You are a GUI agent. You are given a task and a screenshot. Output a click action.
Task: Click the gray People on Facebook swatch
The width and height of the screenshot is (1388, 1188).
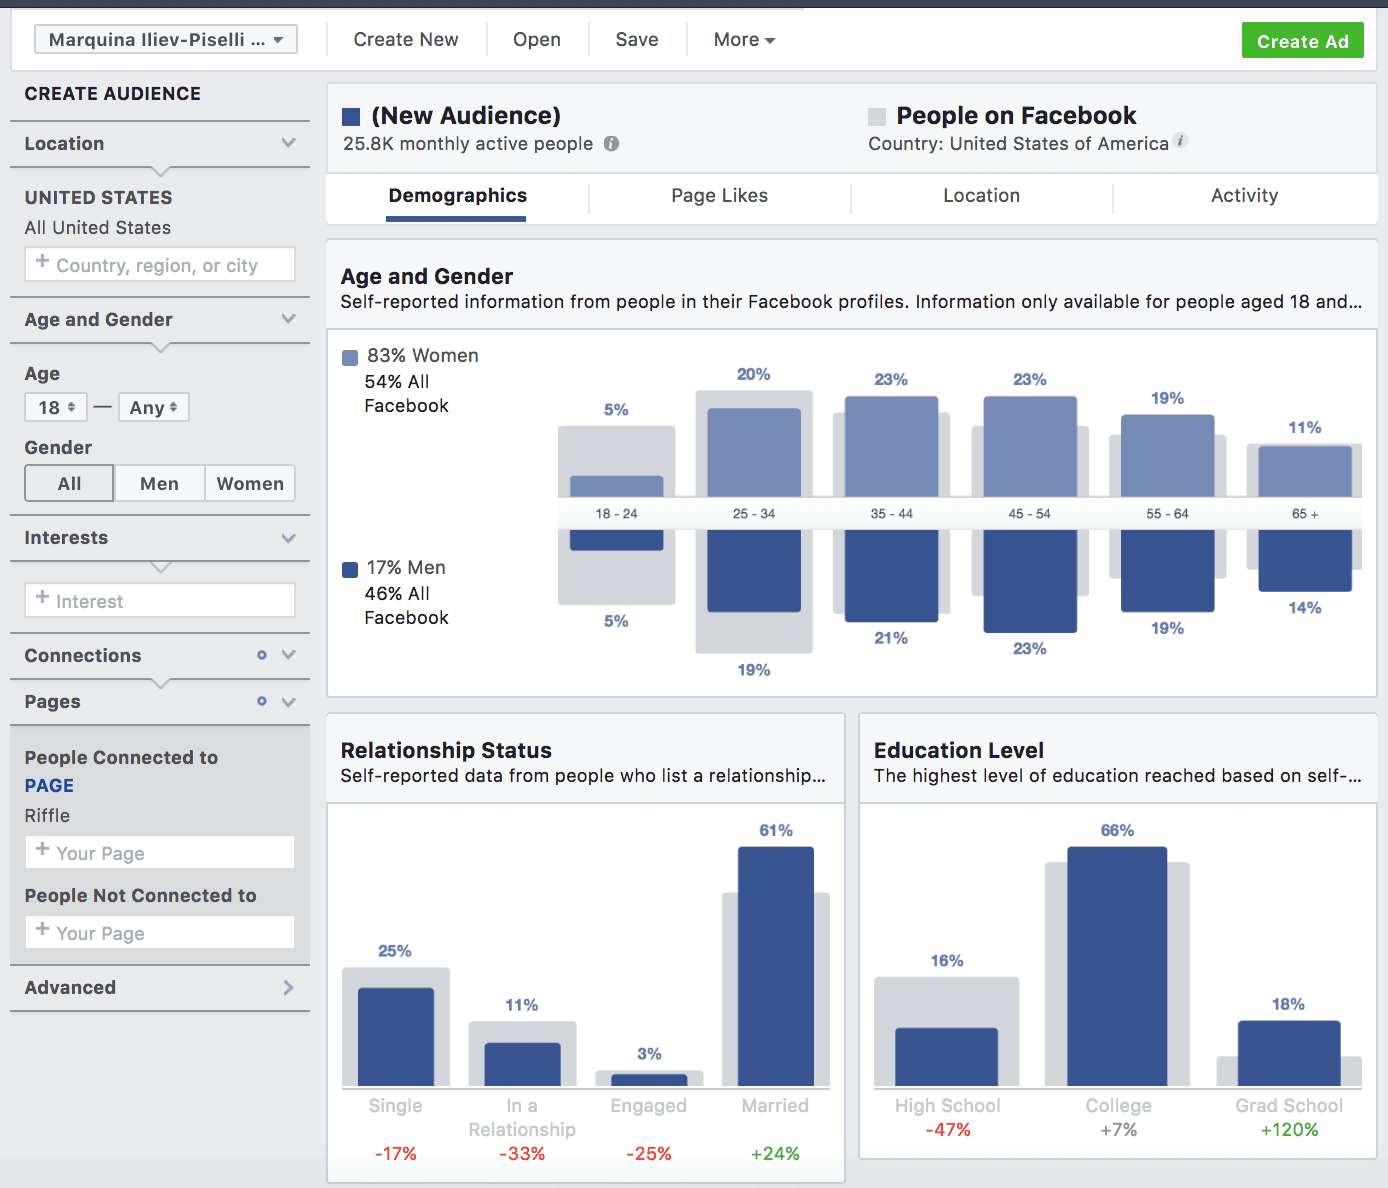coord(877,117)
